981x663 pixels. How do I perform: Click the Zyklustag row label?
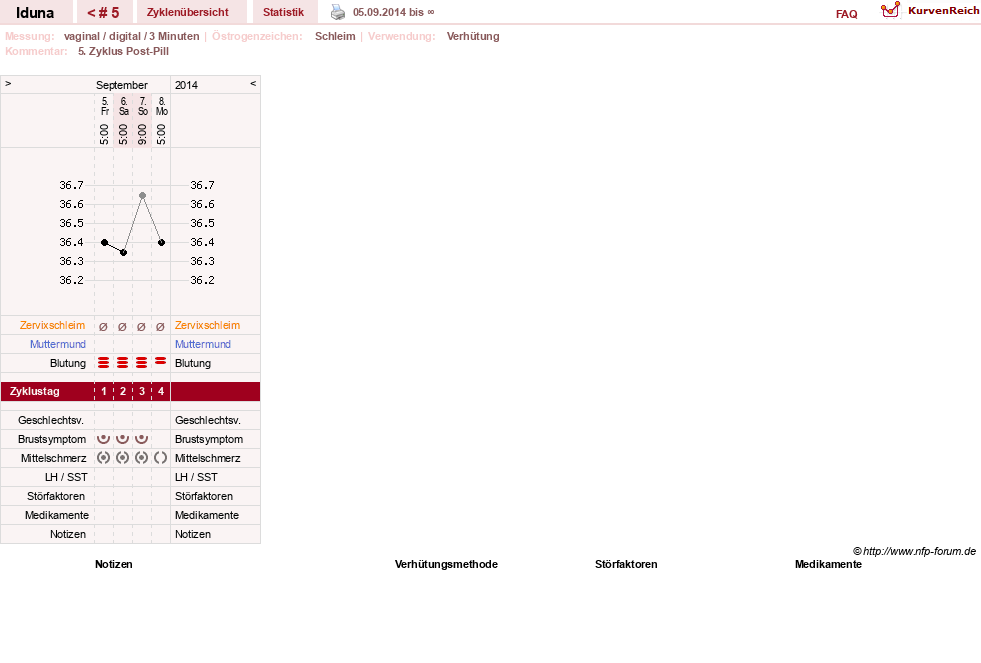click(x=34, y=392)
